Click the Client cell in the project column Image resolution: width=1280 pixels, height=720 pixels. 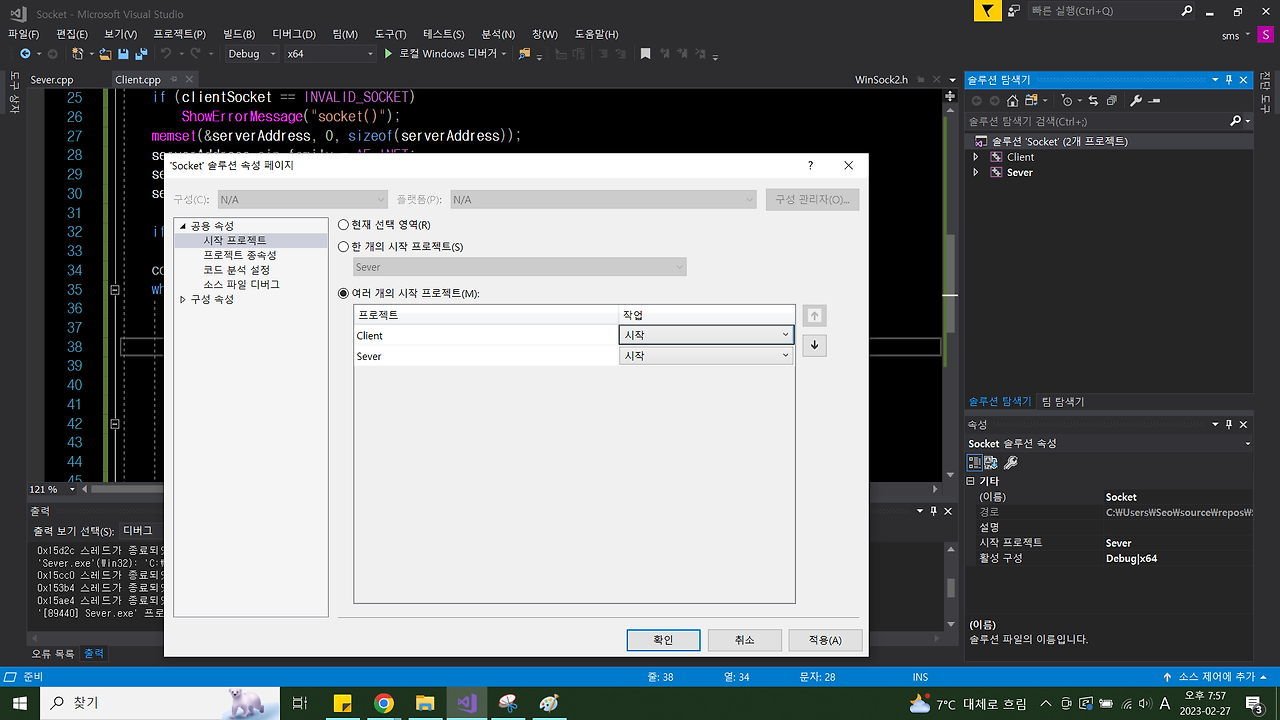(x=486, y=336)
